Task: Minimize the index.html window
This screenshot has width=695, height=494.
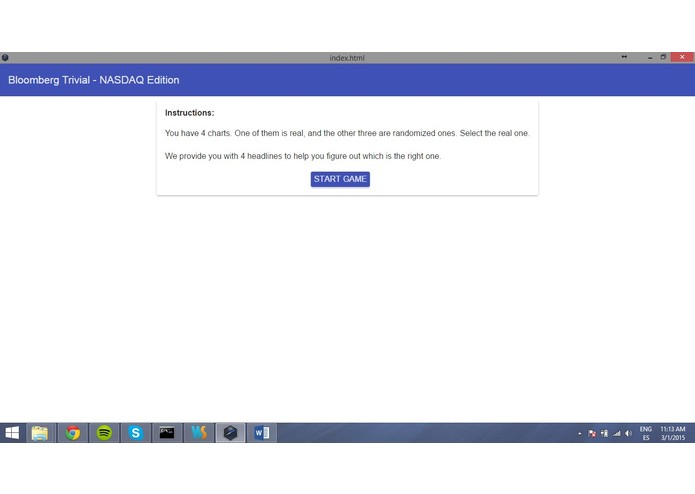Action: click(x=650, y=57)
